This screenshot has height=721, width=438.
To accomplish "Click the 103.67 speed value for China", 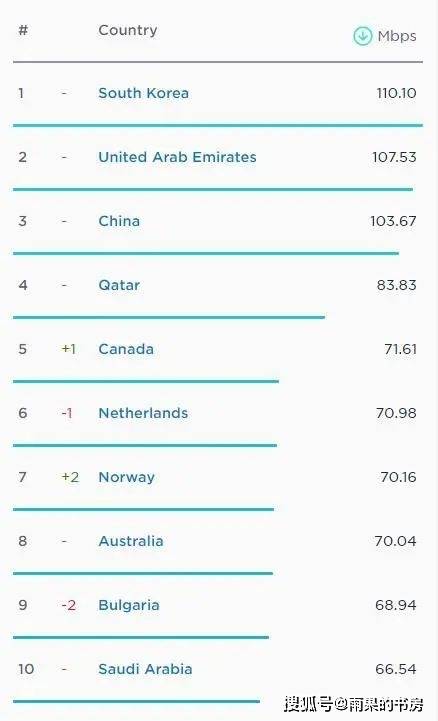I will [393, 221].
